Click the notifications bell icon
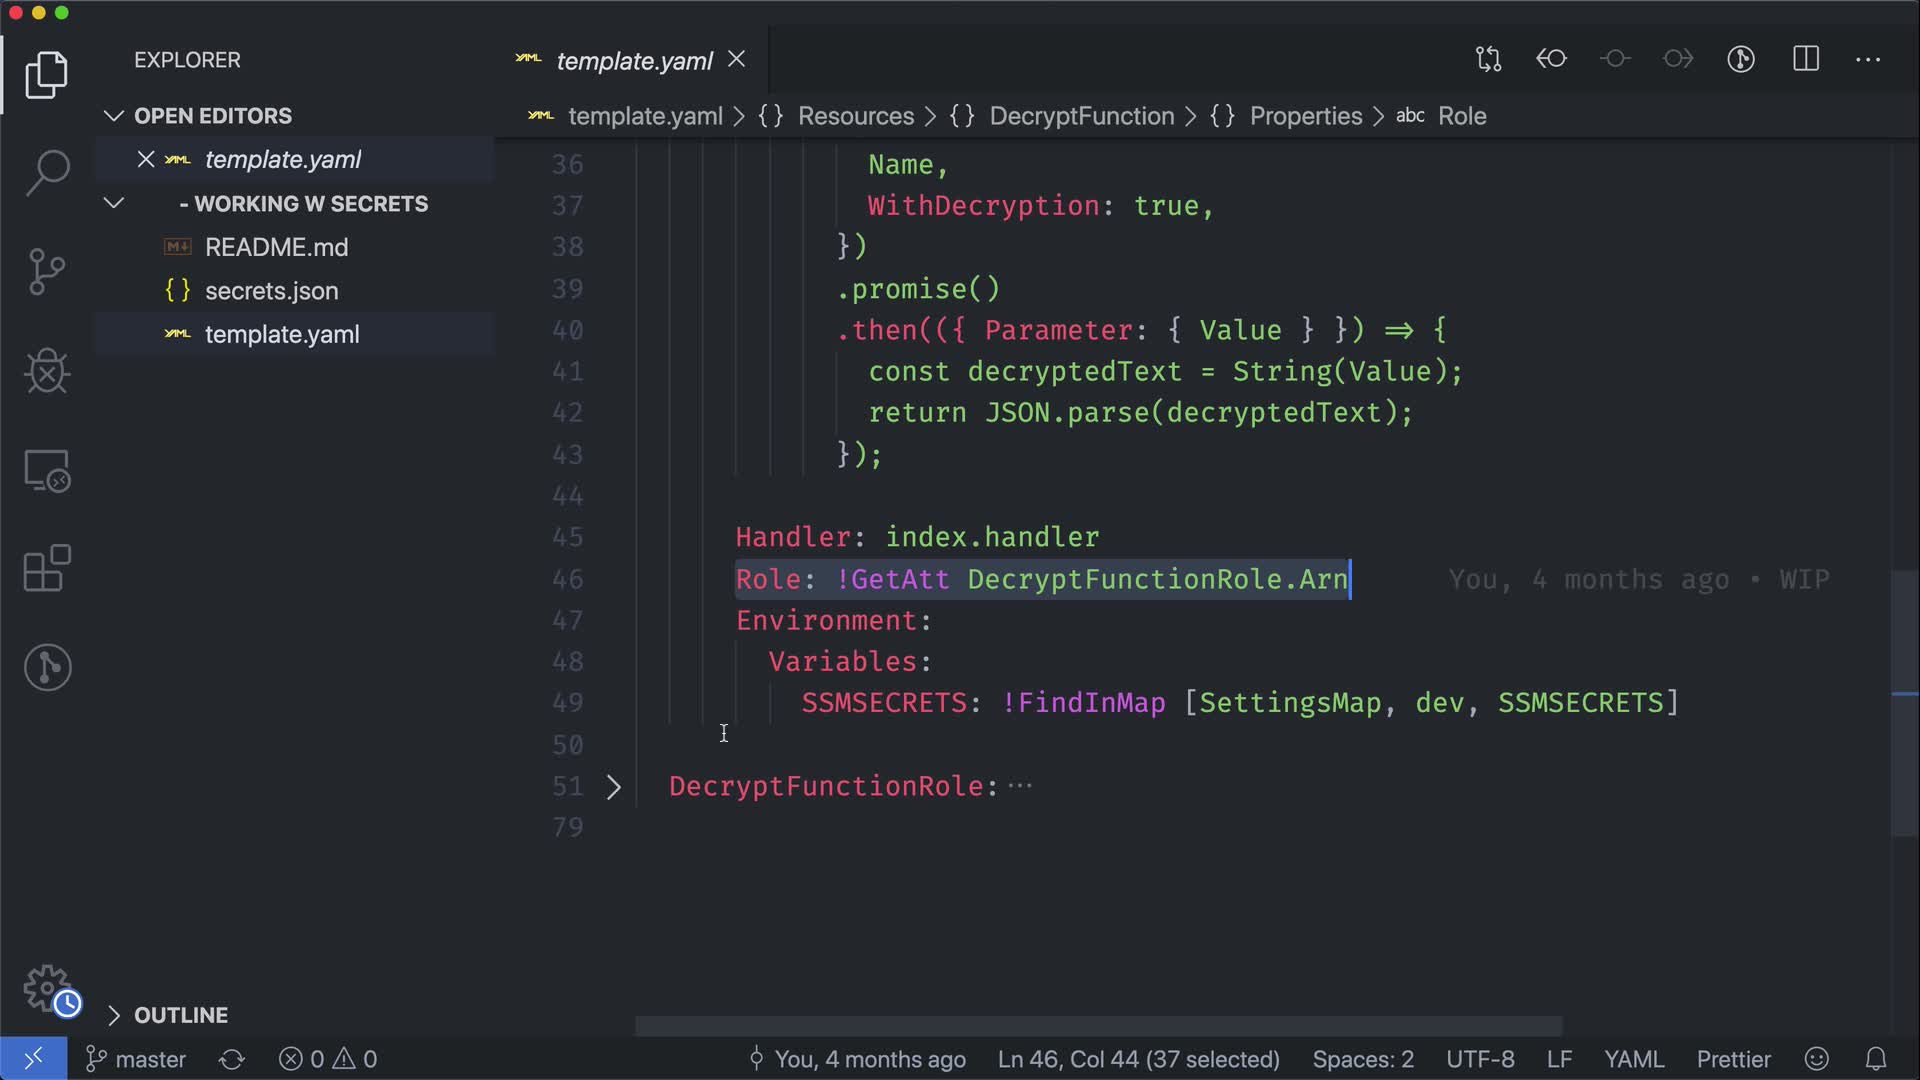 click(x=1876, y=1059)
